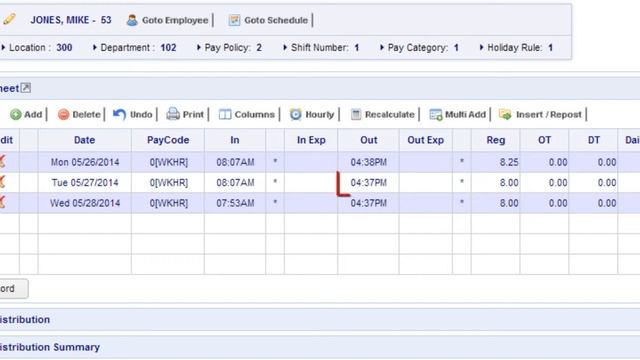Expand the Shift Number 1 arrow
640x360 pixels.
coord(285,47)
